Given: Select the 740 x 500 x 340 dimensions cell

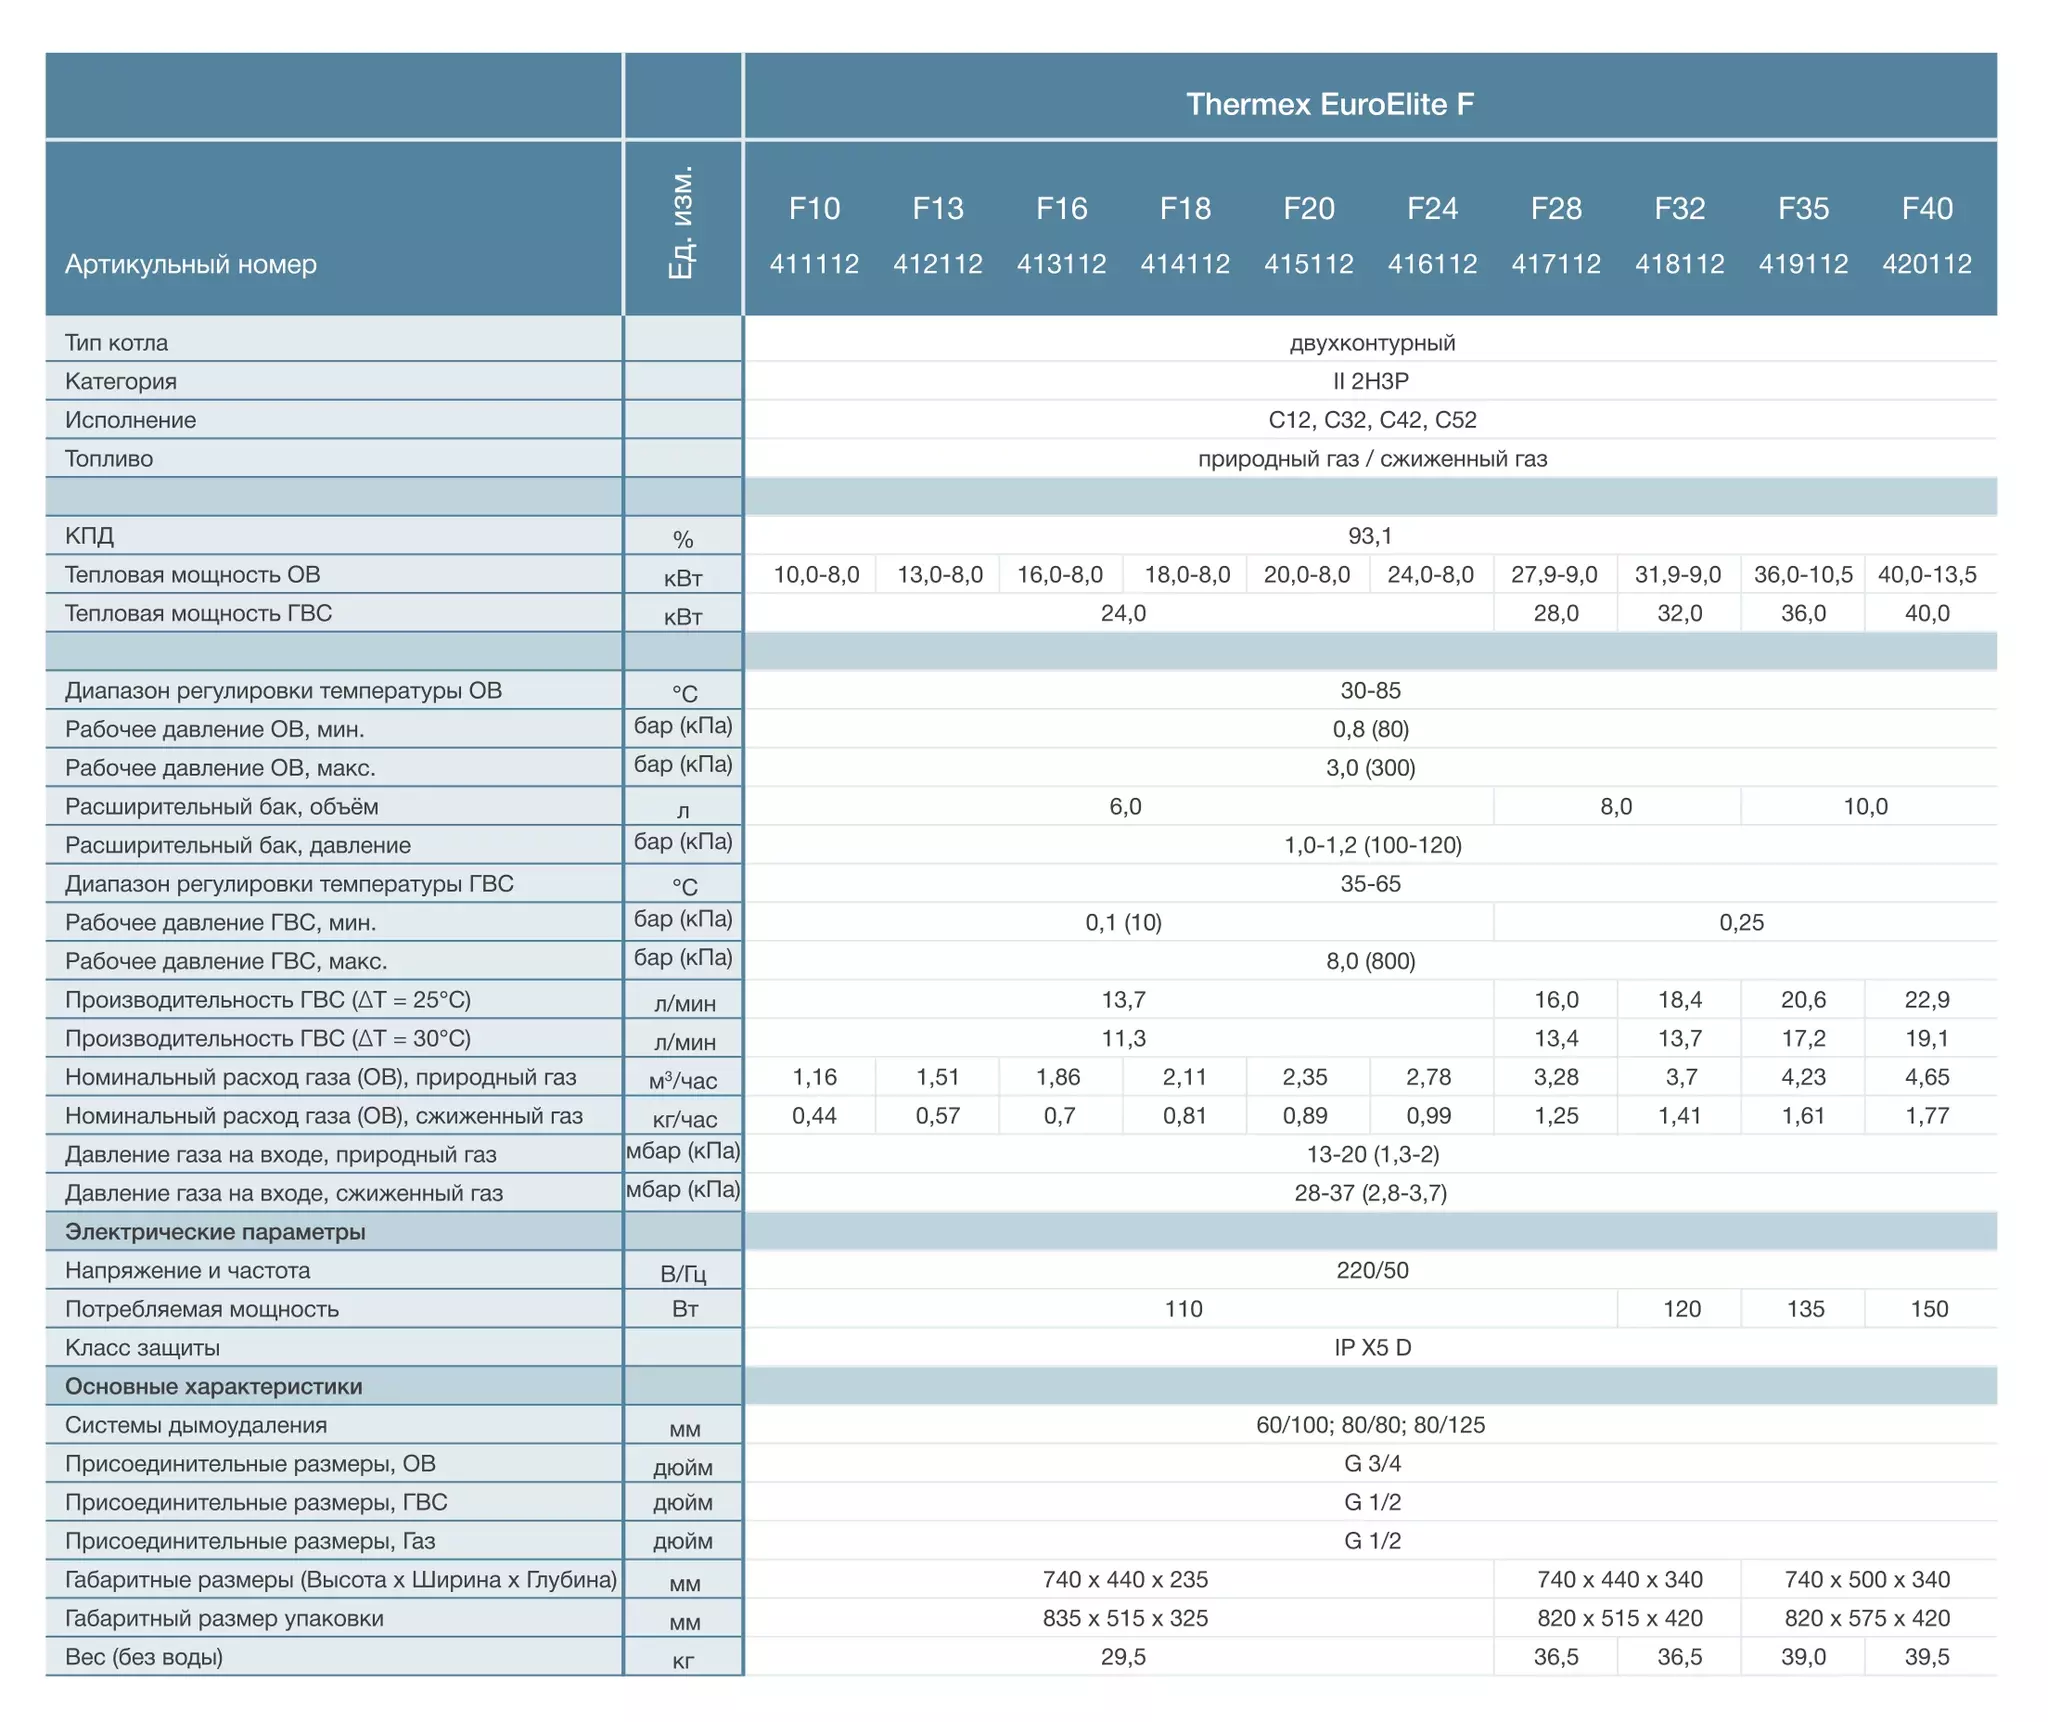Looking at the screenshot, I should 1867,1580.
